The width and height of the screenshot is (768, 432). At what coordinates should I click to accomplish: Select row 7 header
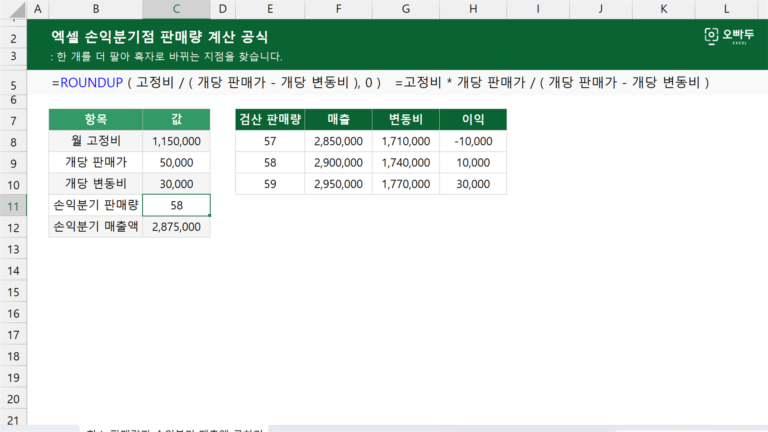(13, 120)
